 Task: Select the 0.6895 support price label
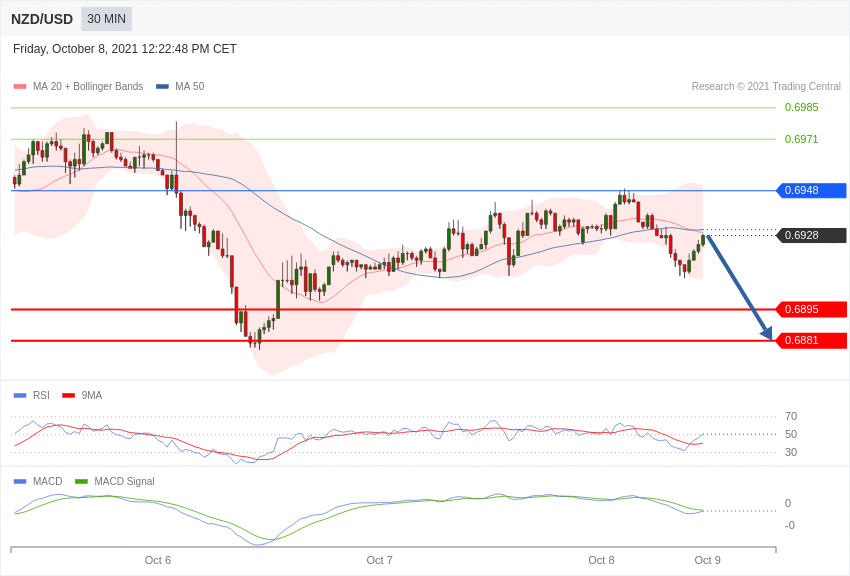coord(811,309)
